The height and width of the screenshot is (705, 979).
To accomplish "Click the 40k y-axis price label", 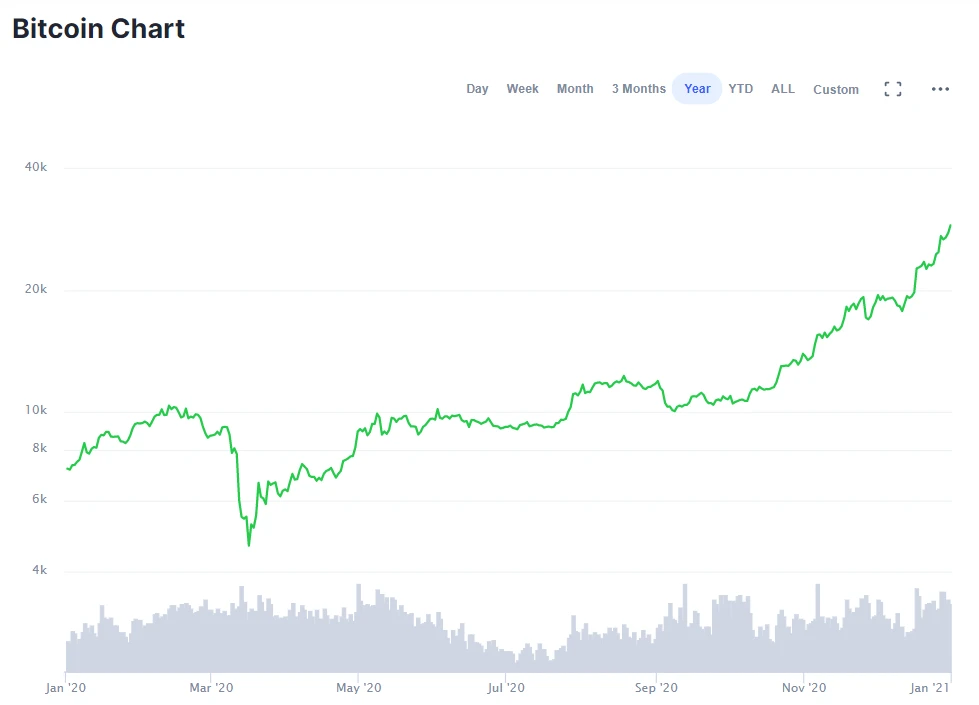I will [x=36, y=167].
